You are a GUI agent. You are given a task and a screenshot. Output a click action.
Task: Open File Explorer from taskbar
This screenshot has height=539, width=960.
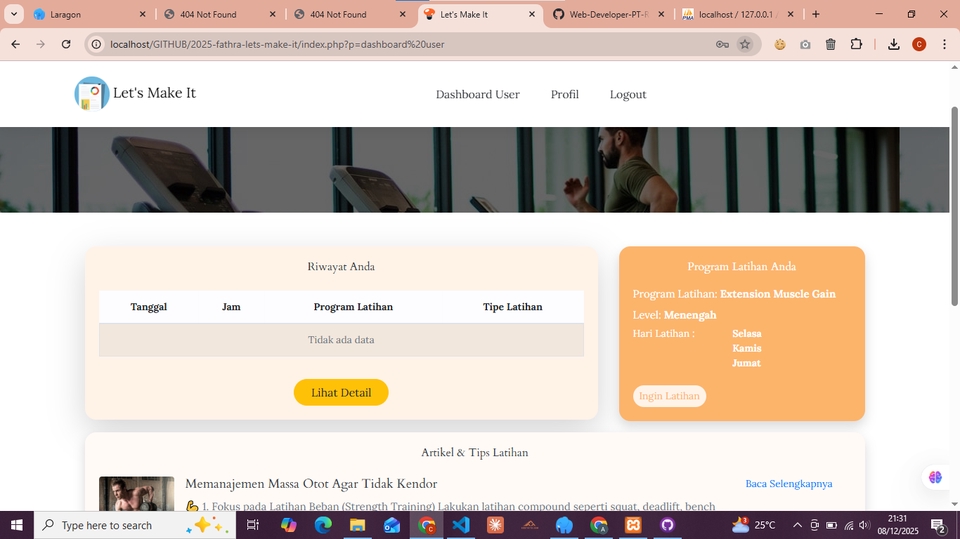point(358,525)
